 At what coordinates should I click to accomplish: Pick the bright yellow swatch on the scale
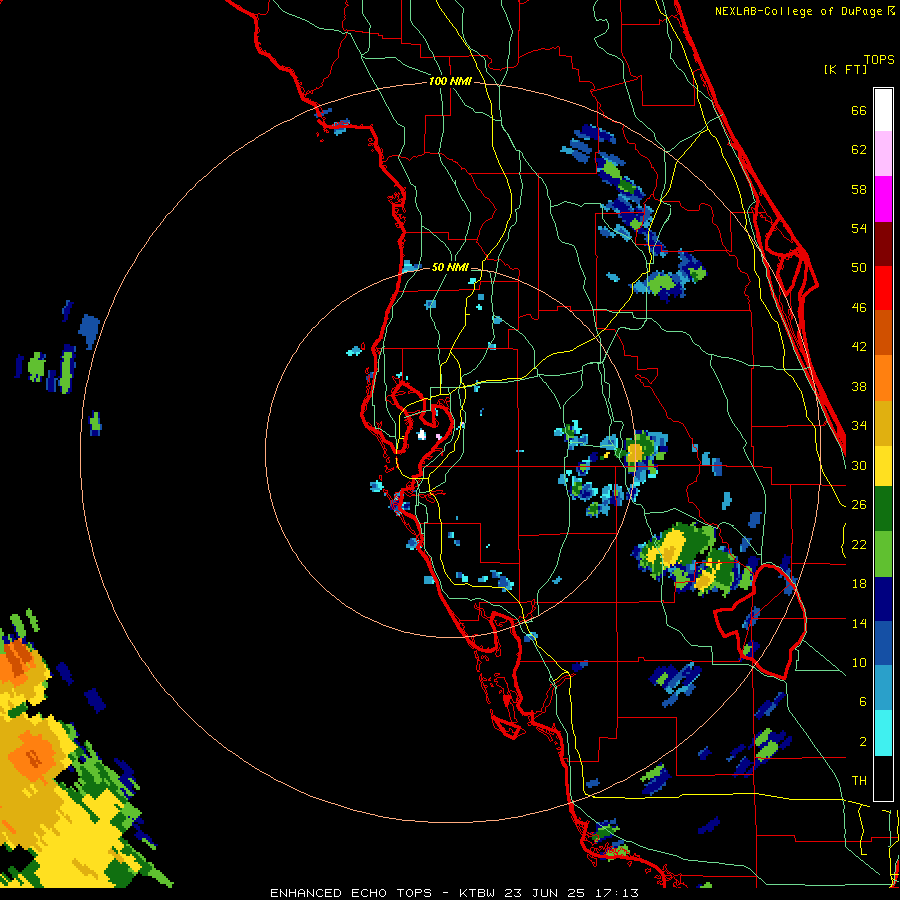point(883,465)
